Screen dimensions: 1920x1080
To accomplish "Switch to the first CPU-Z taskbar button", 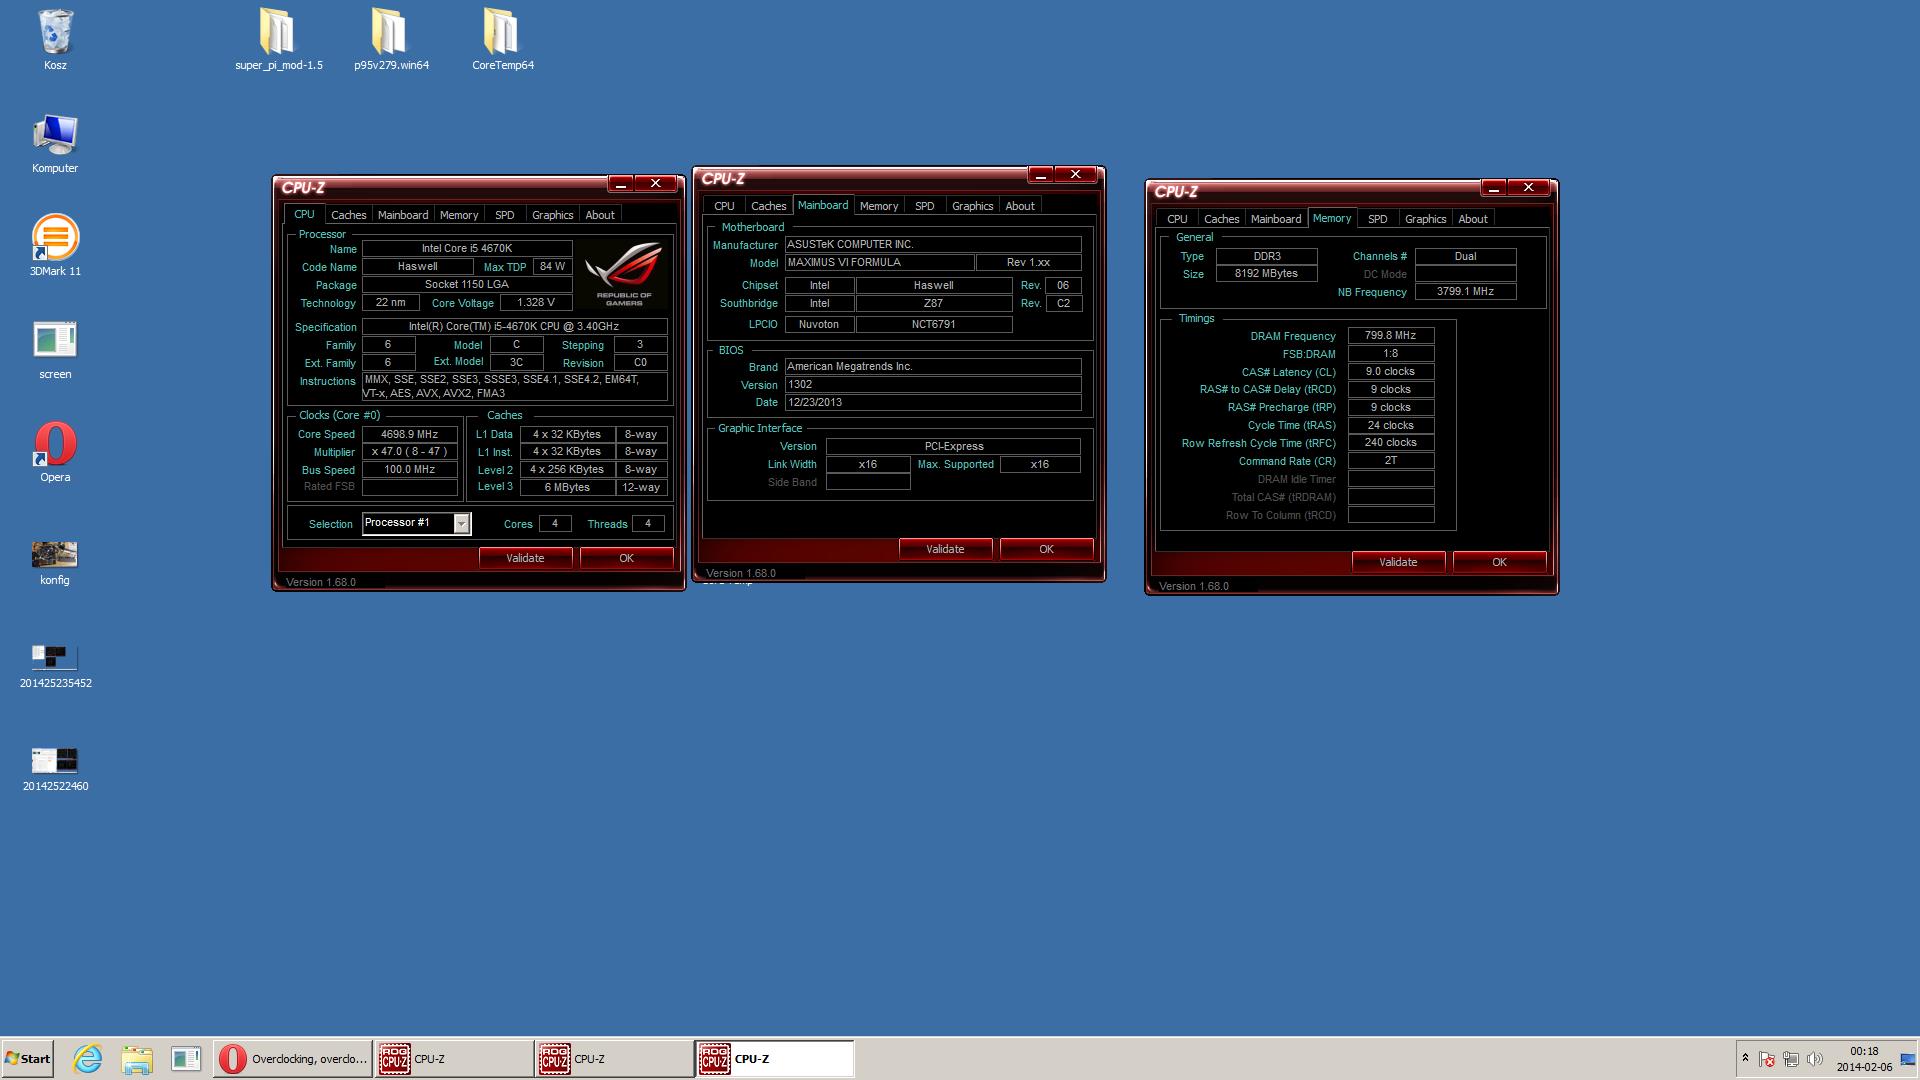I will pyautogui.click(x=454, y=1058).
